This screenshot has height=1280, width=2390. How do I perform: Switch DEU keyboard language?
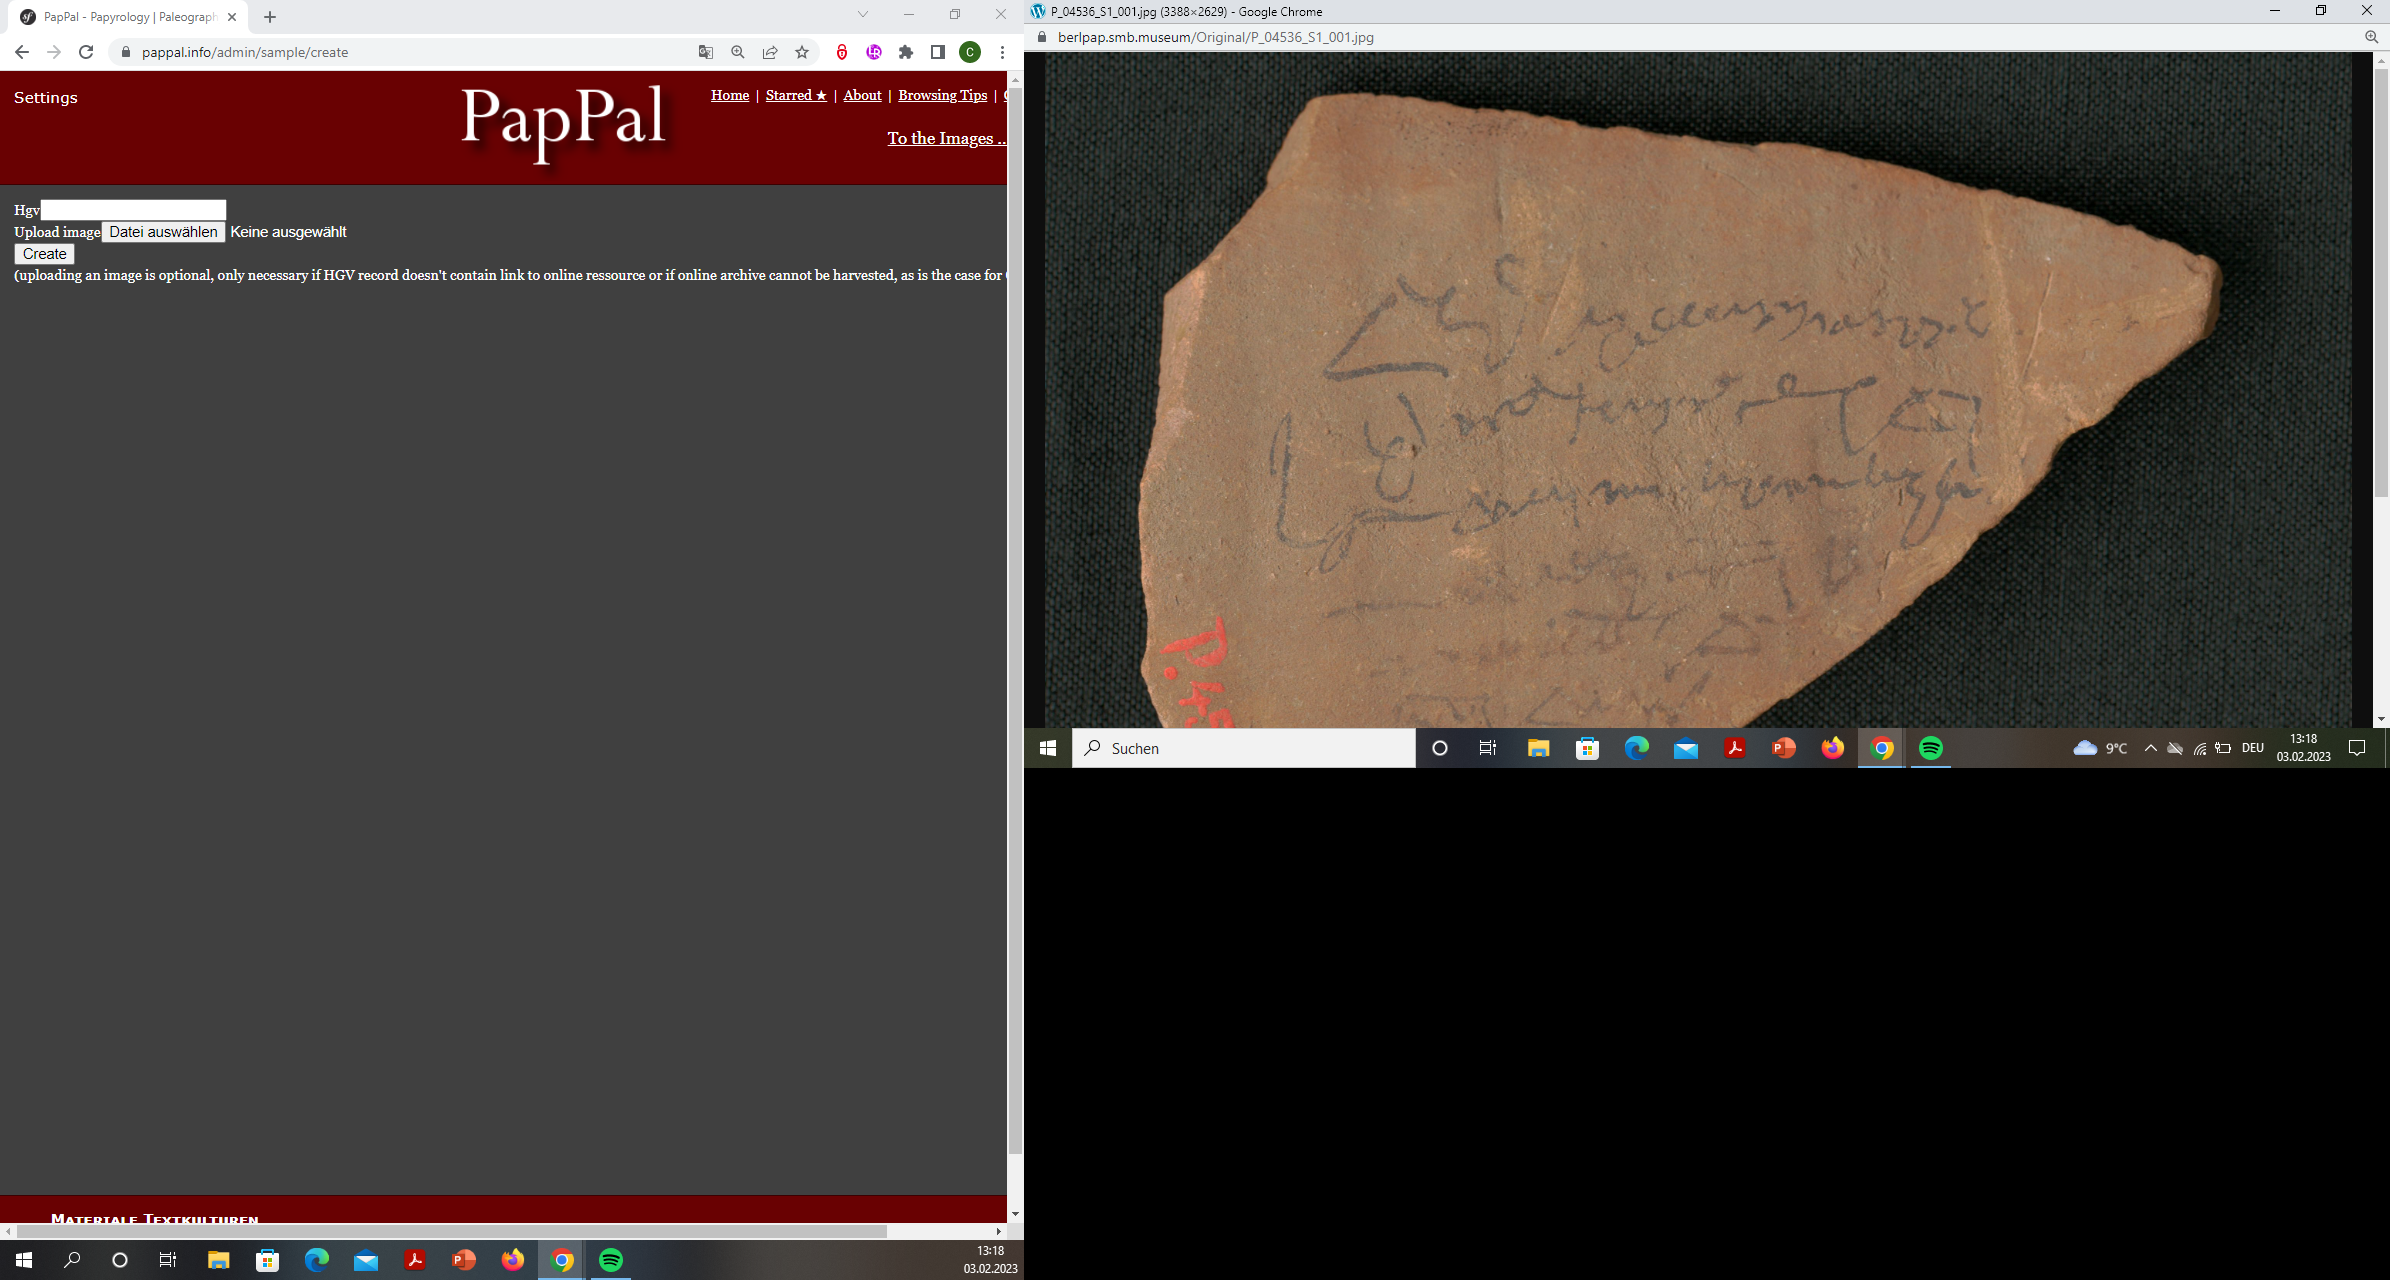coord(2252,748)
